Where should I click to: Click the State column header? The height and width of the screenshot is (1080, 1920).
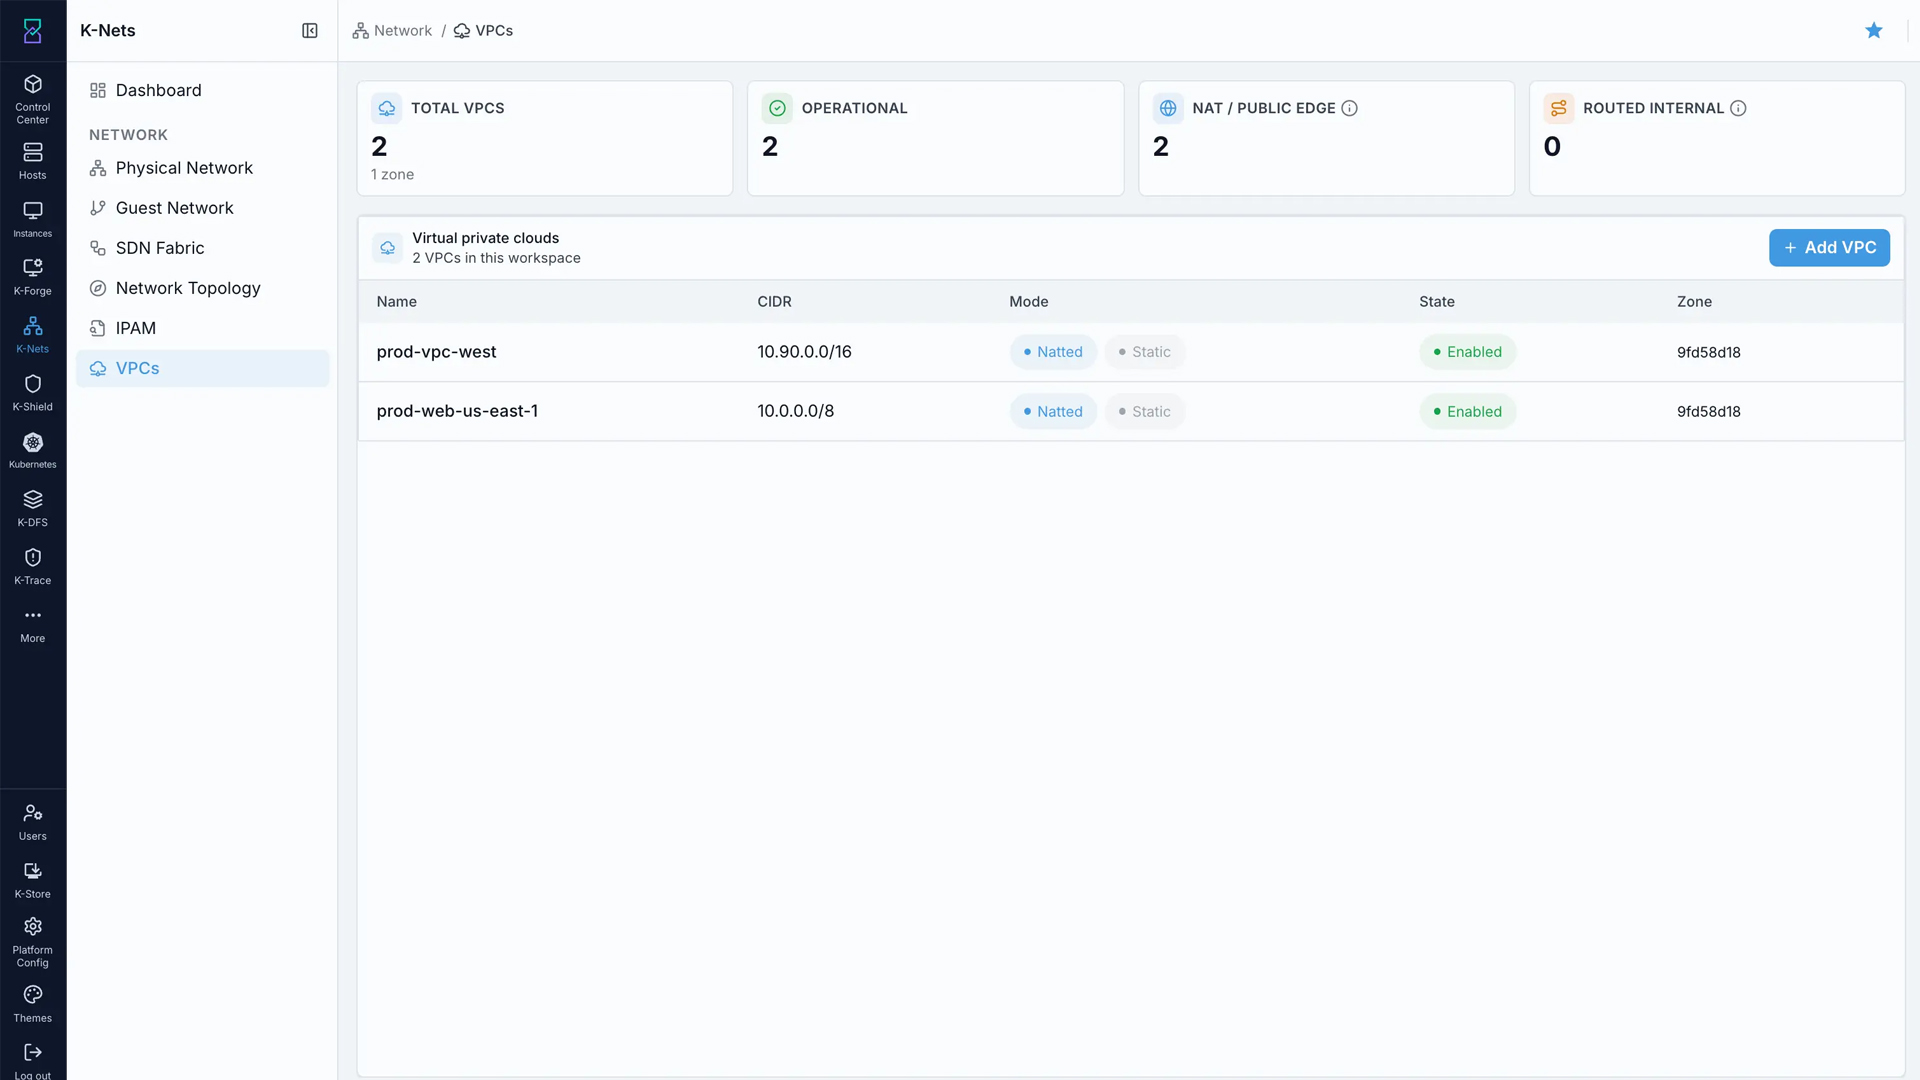tap(1437, 302)
